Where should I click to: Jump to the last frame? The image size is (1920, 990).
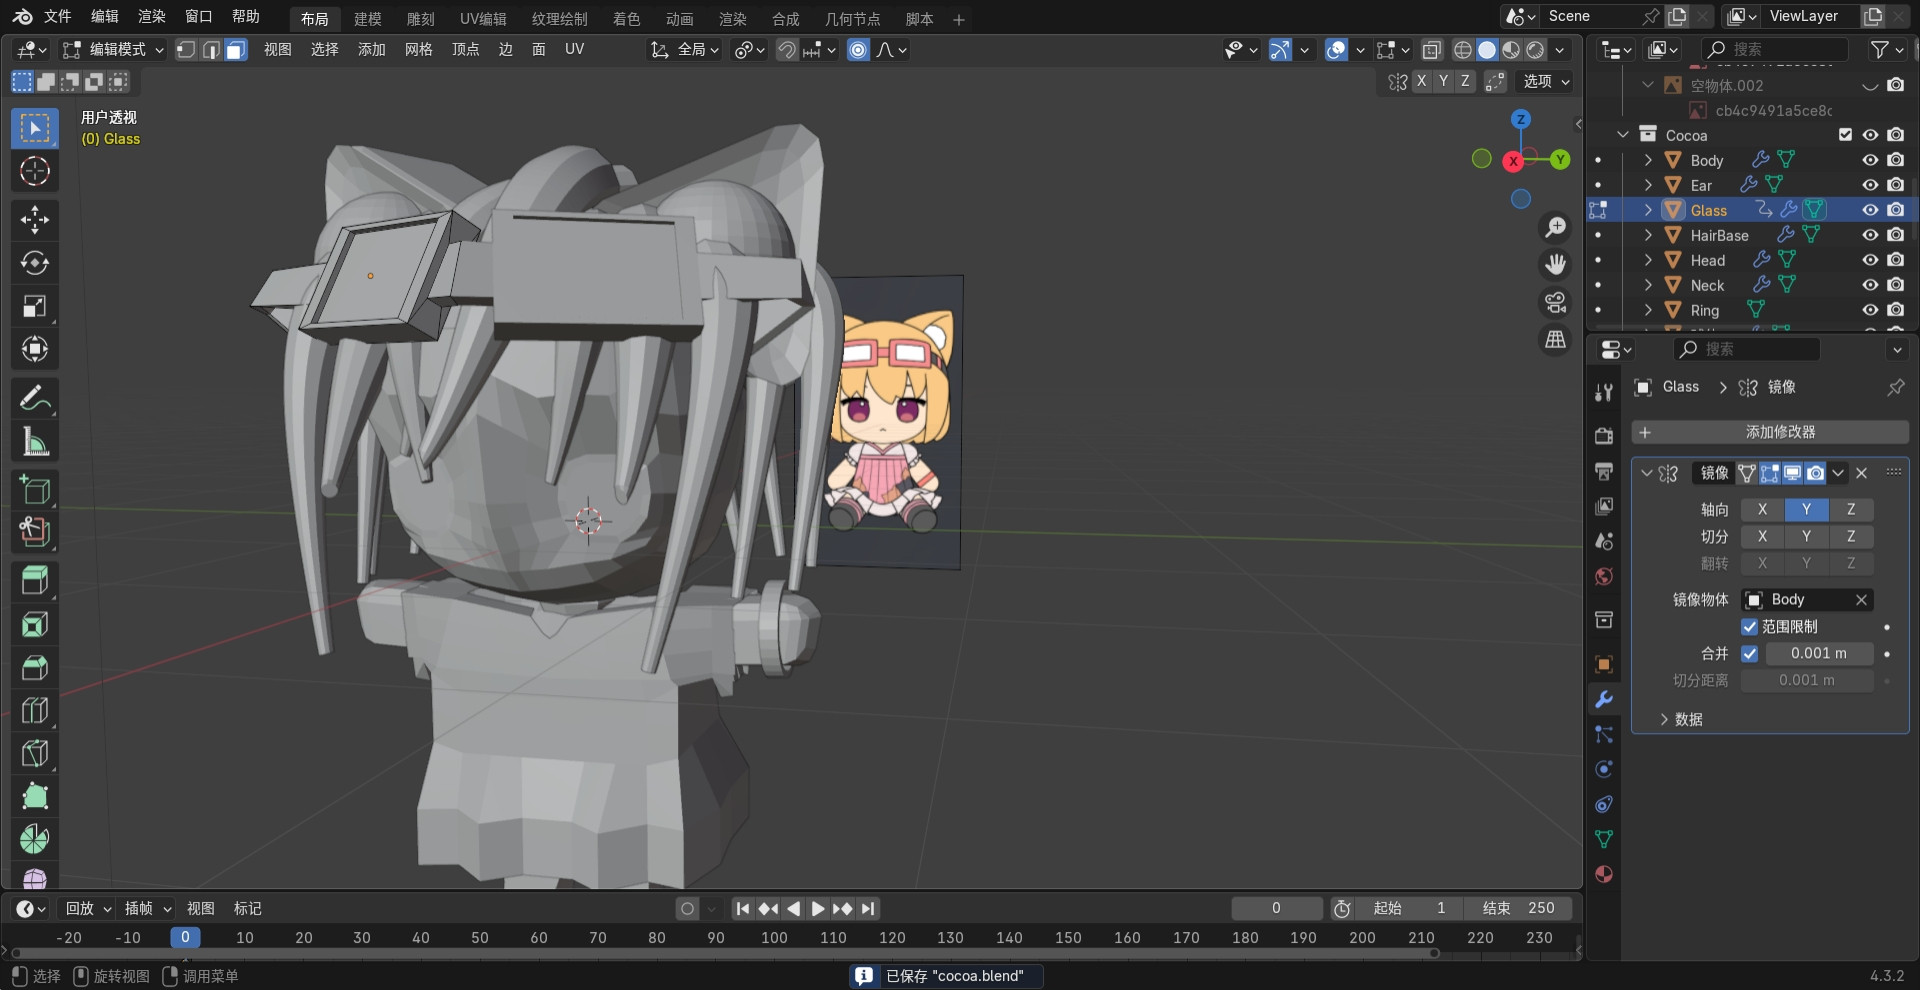pyautogui.click(x=868, y=909)
